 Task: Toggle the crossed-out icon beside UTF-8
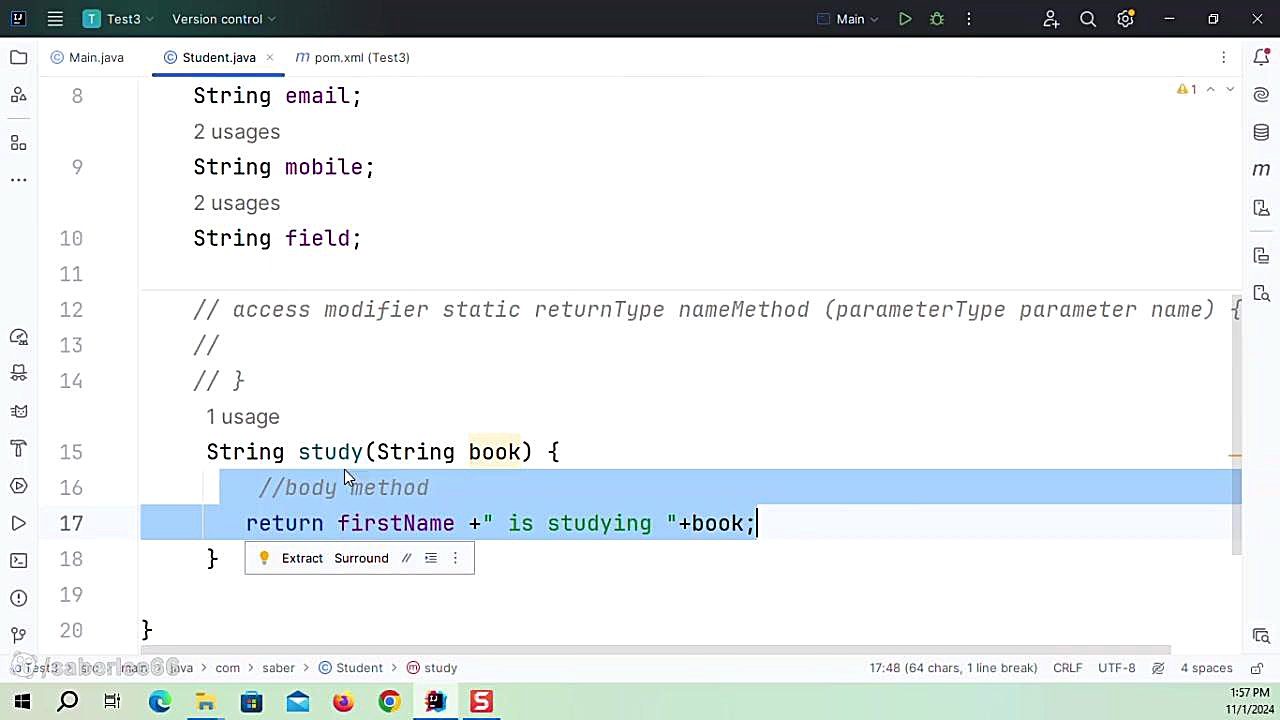tap(1158, 668)
